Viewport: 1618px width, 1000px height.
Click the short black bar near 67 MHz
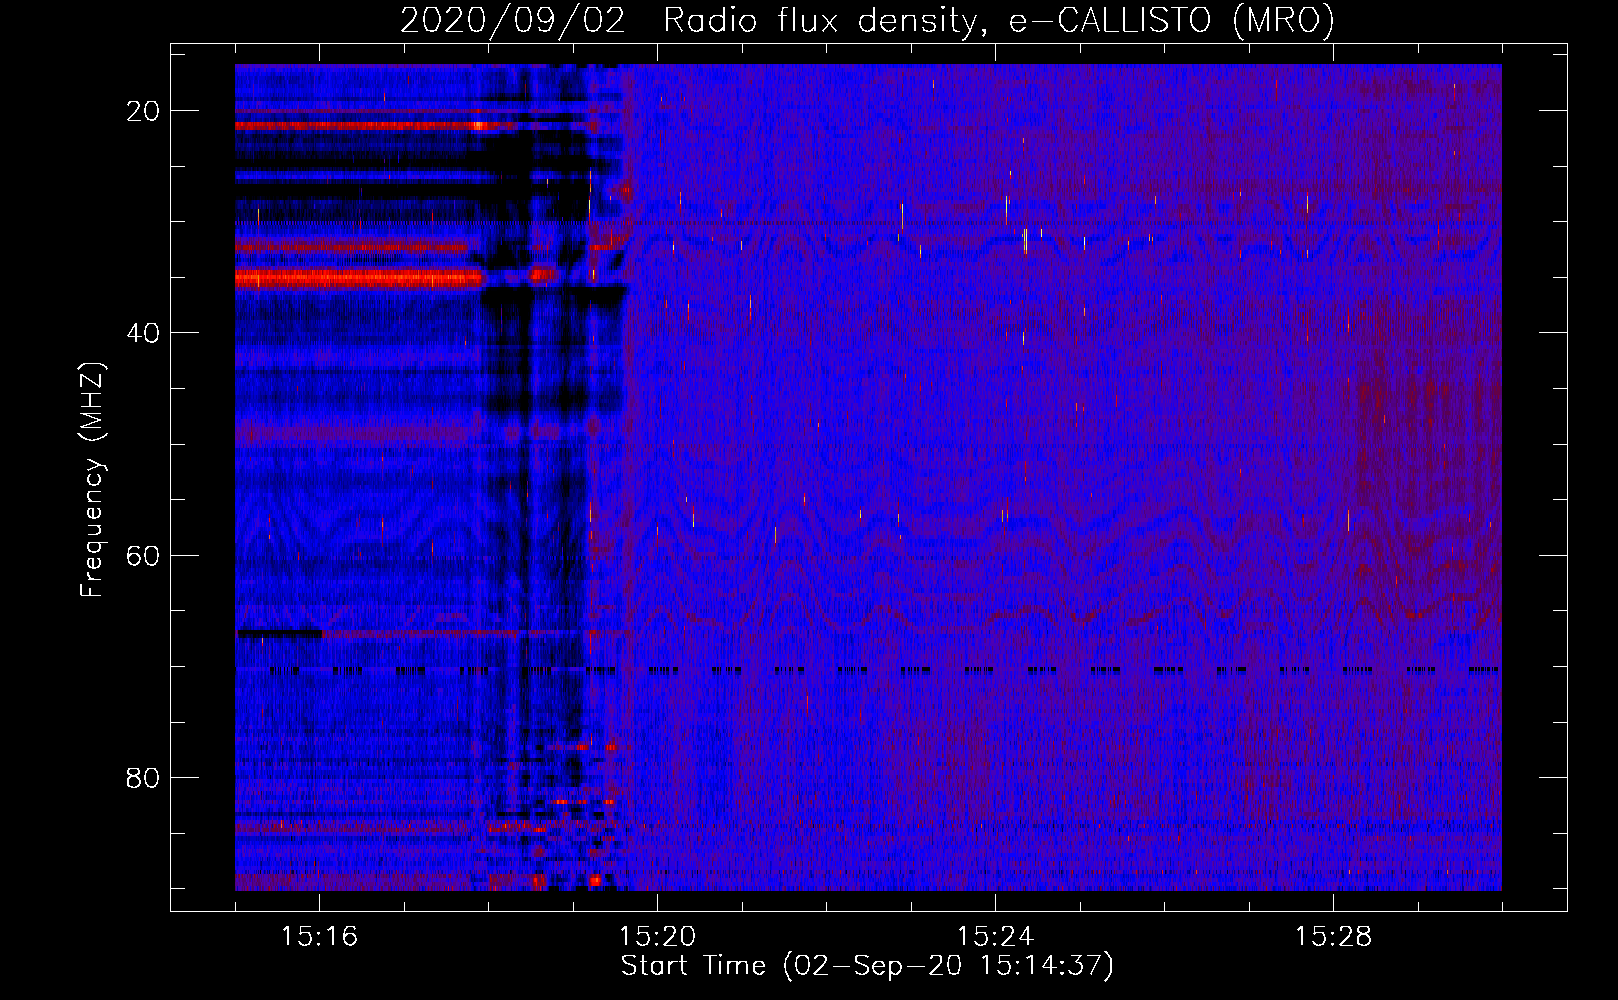pos(280,633)
